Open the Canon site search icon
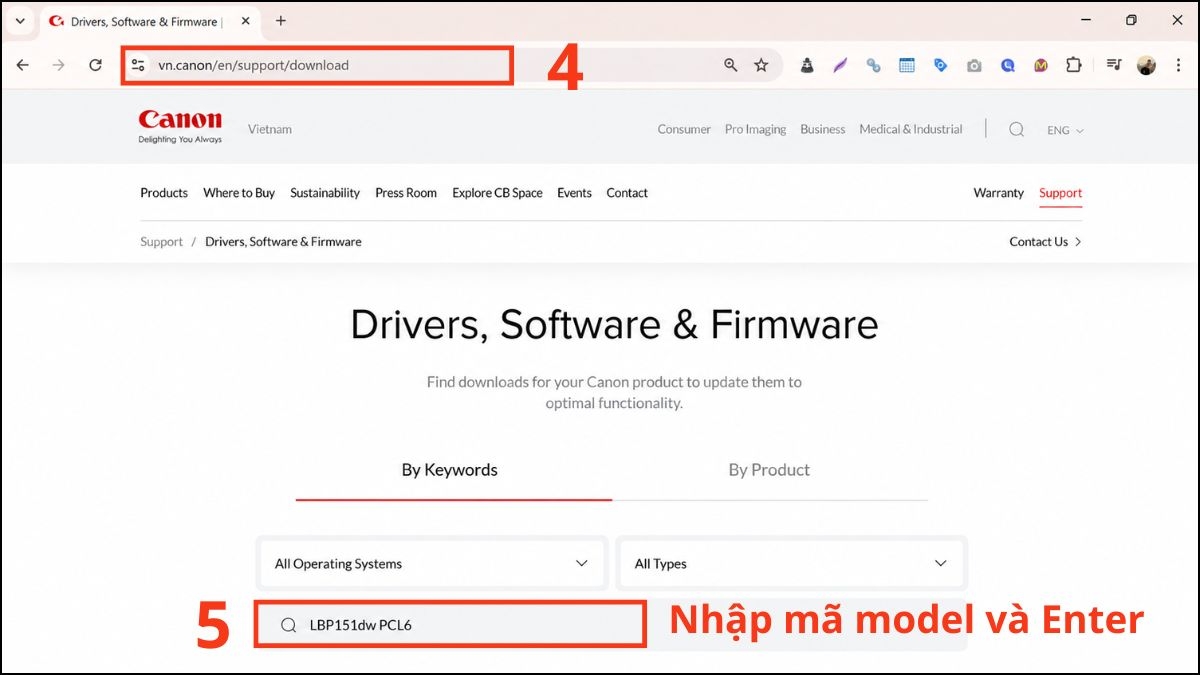Image resolution: width=1200 pixels, height=675 pixels. point(1016,129)
